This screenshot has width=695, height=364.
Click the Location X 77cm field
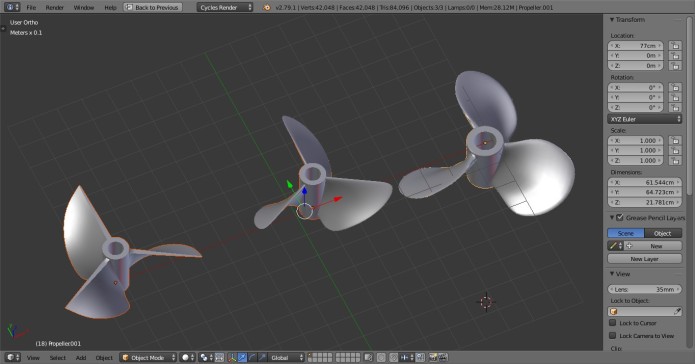point(636,46)
